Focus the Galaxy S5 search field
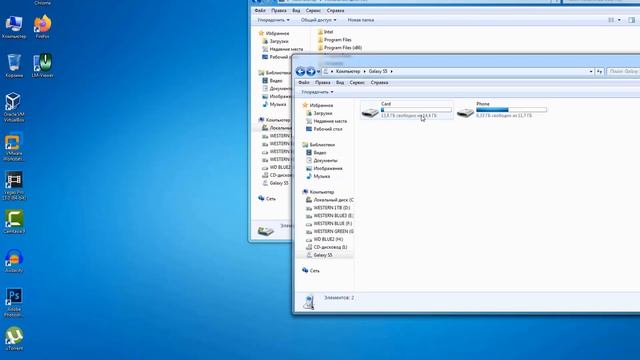 pyautogui.click(x=624, y=71)
